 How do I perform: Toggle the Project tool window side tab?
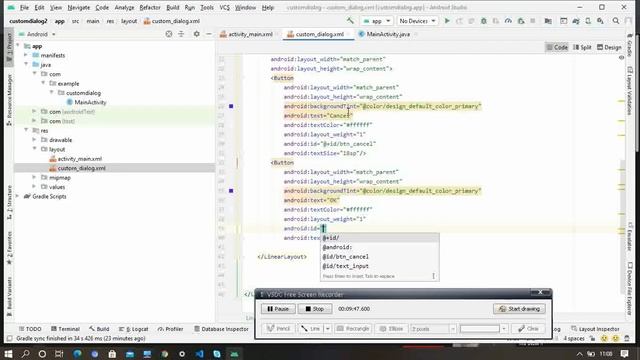click(x=9, y=48)
